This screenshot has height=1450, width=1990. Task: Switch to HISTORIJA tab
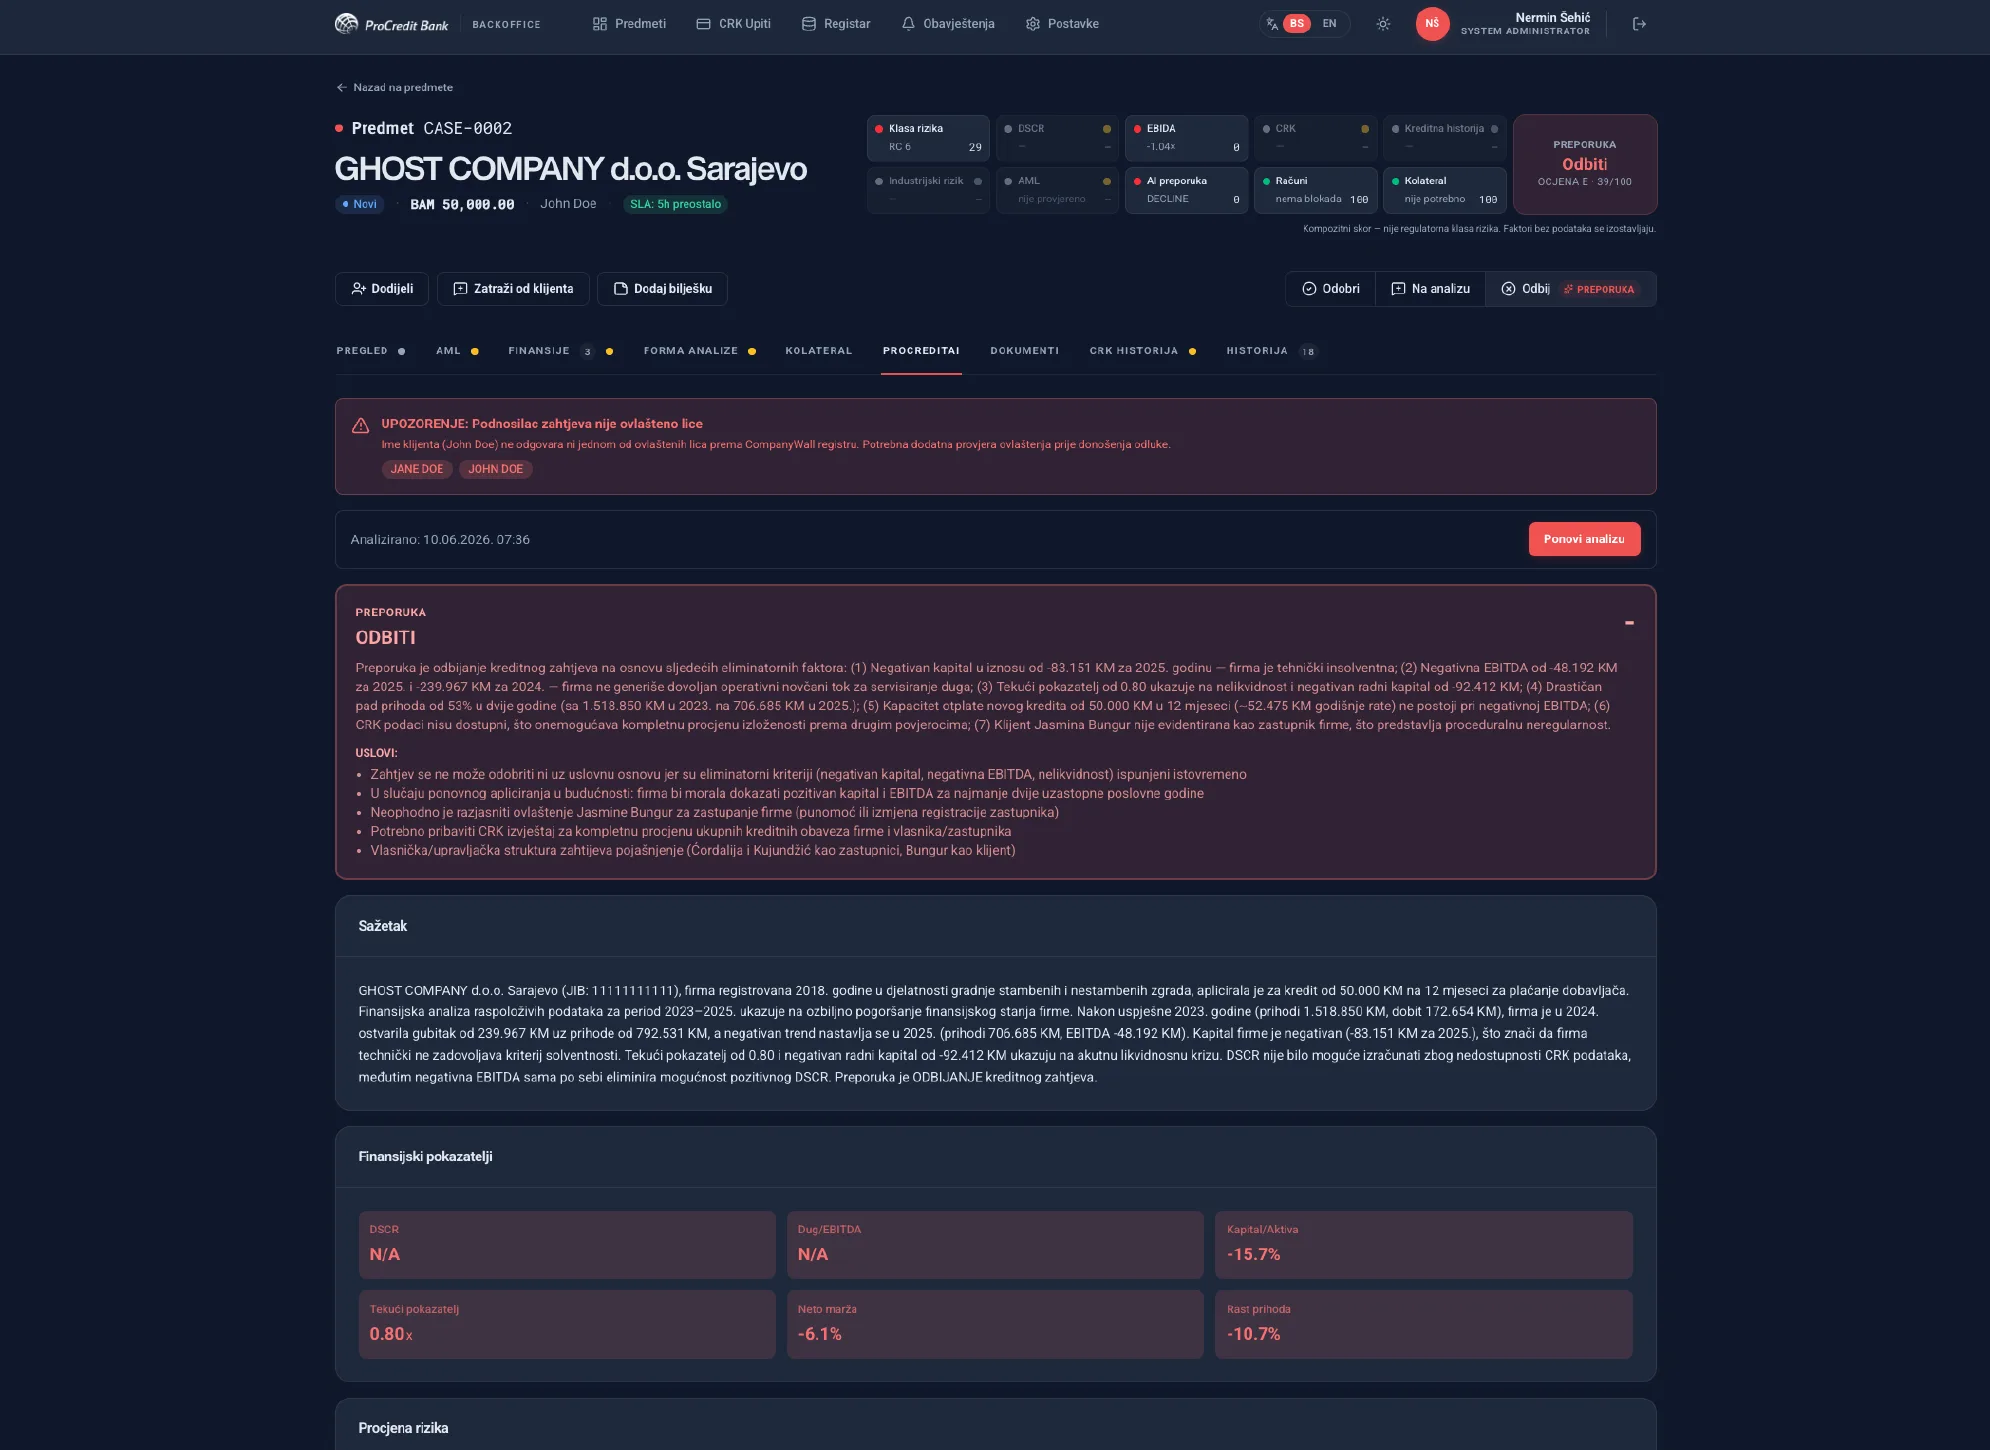click(x=1272, y=351)
